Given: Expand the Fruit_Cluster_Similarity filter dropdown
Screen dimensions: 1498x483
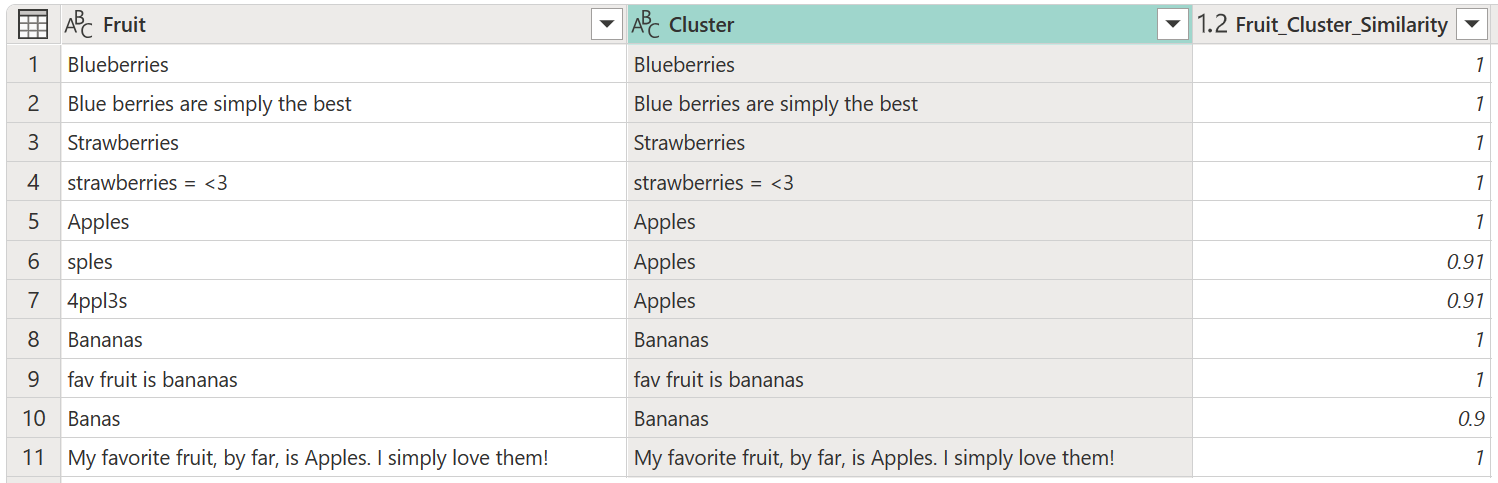Looking at the screenshot, I should click(x=1470, y=25).
